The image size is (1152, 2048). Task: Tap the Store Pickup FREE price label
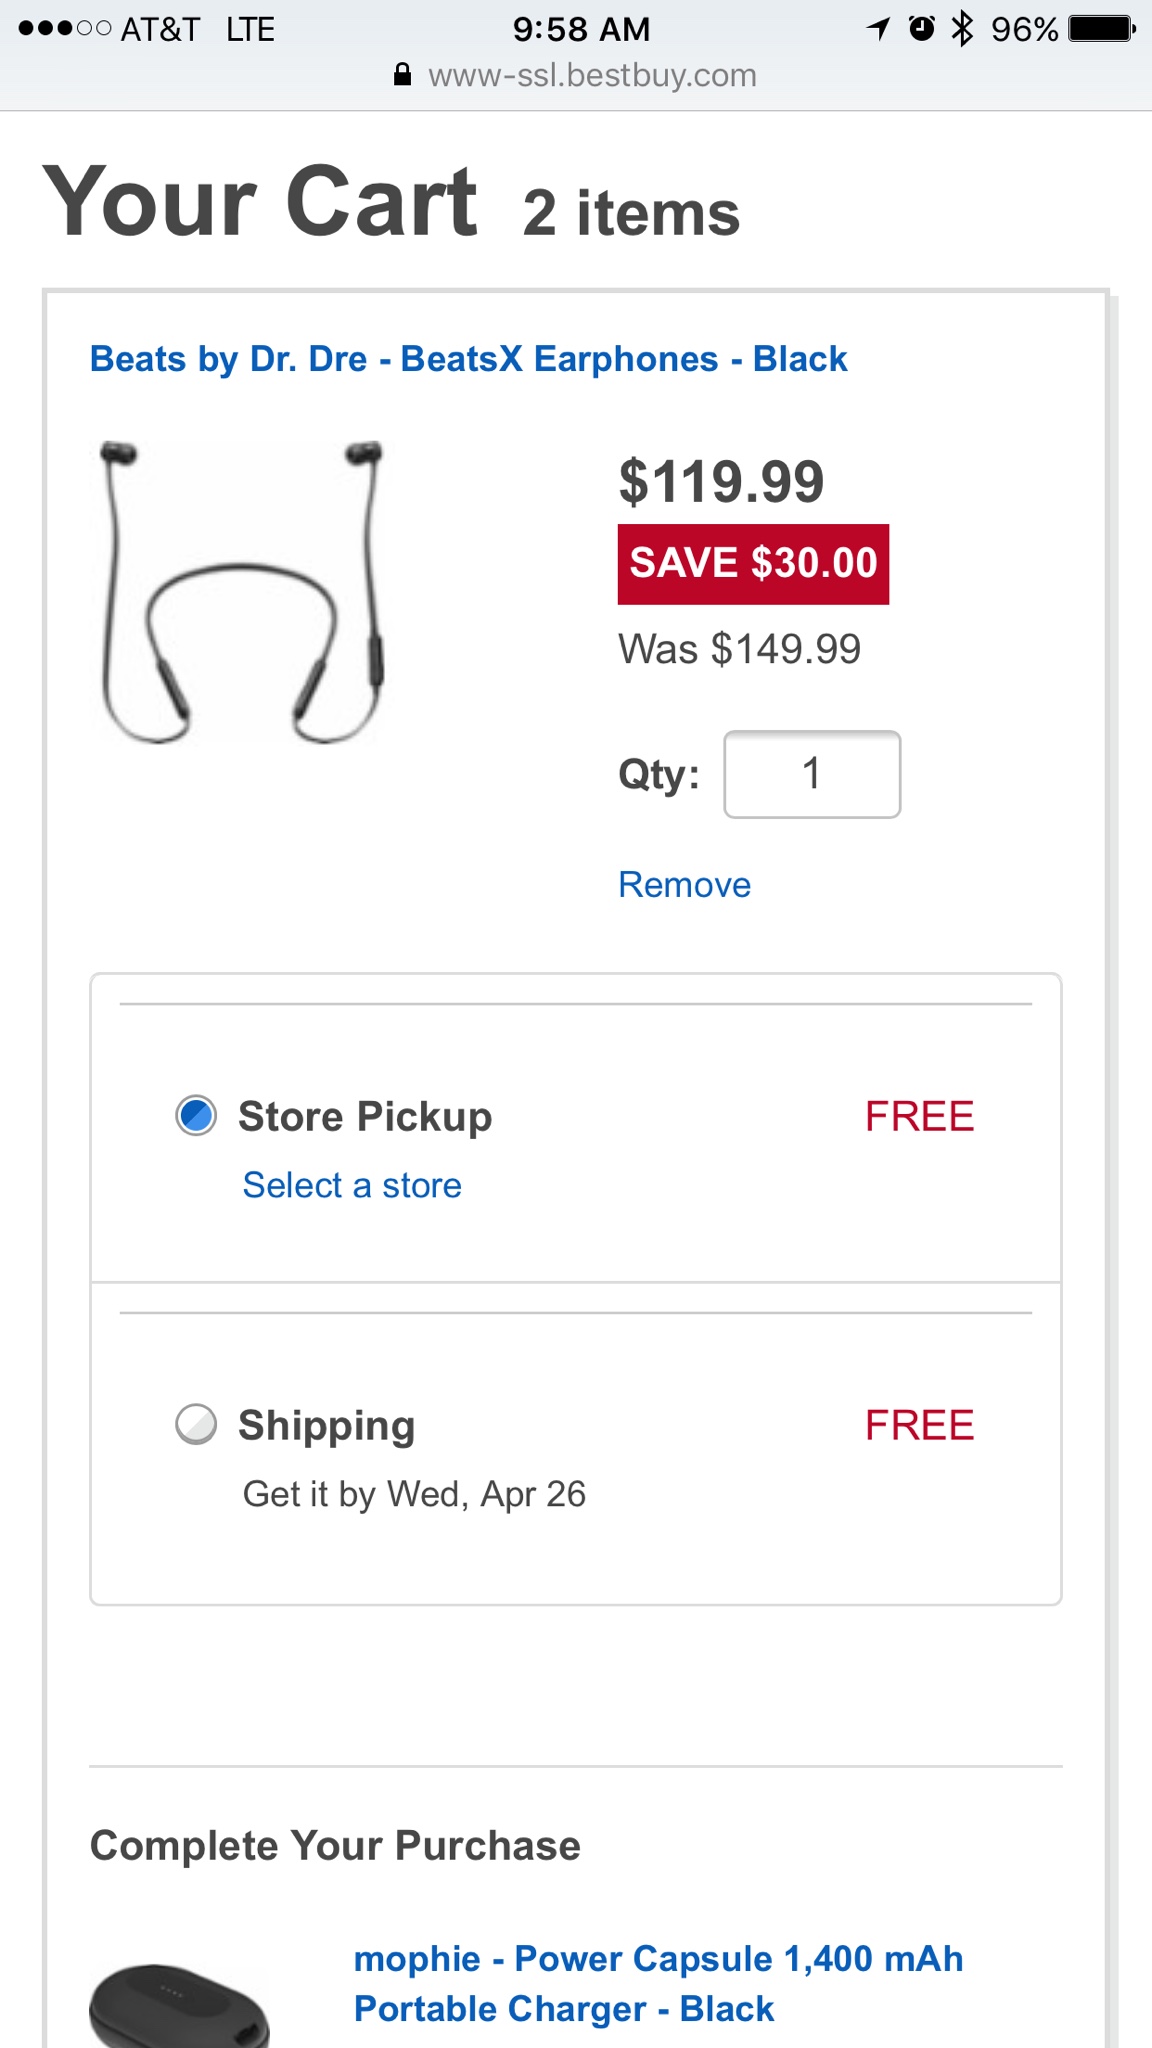click(919, 1116)
